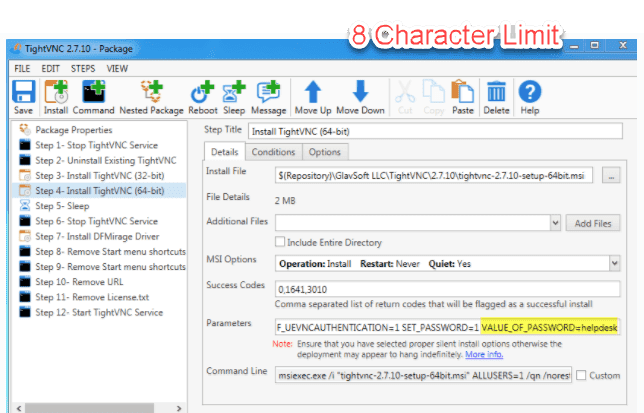Toggle Include Entire Directory checkbox

[x=280, y=242]
